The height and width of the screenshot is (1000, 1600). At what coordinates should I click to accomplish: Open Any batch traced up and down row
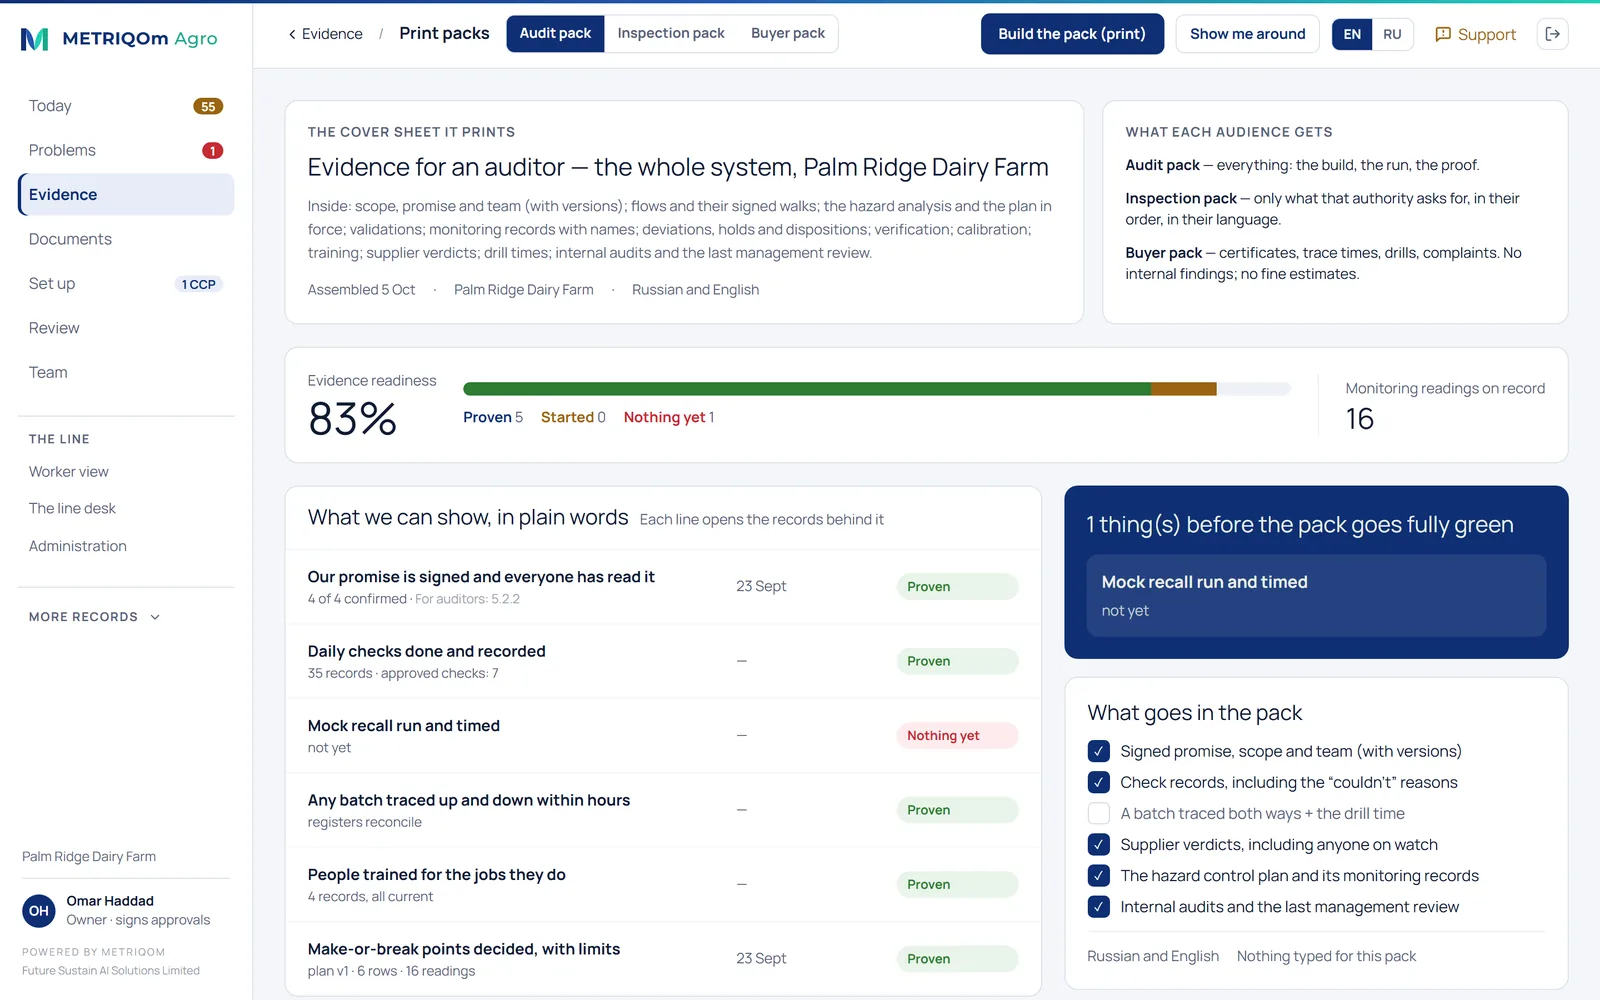click(x=663, y=810)
